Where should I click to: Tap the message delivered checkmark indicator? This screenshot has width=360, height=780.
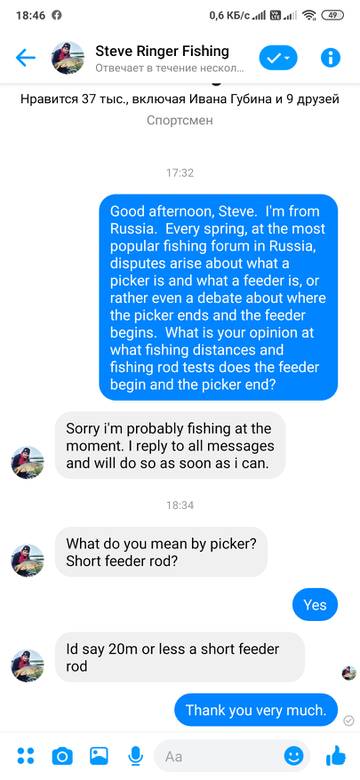tap(348, 720)
